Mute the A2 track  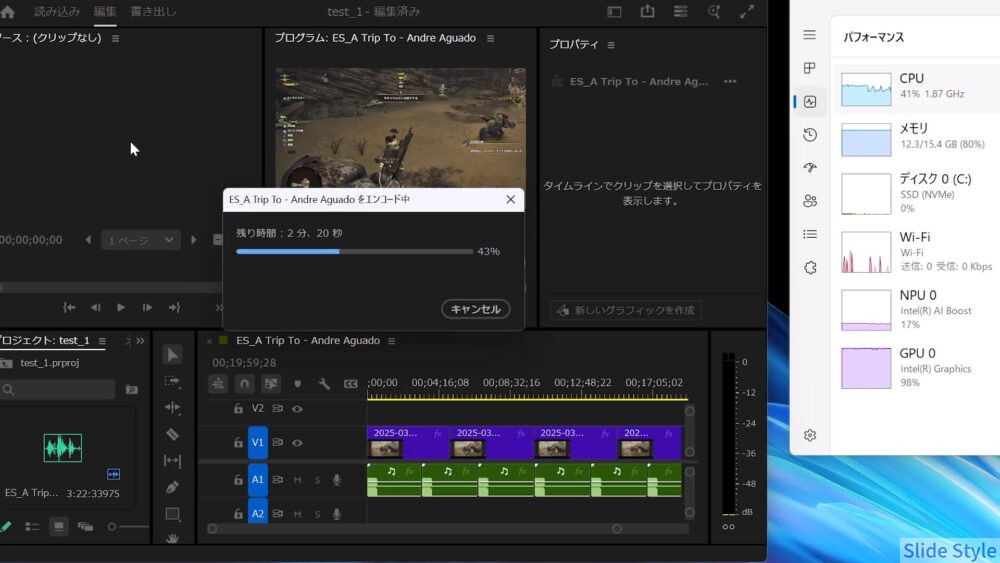pyautogui.click(x=297, y=514)
